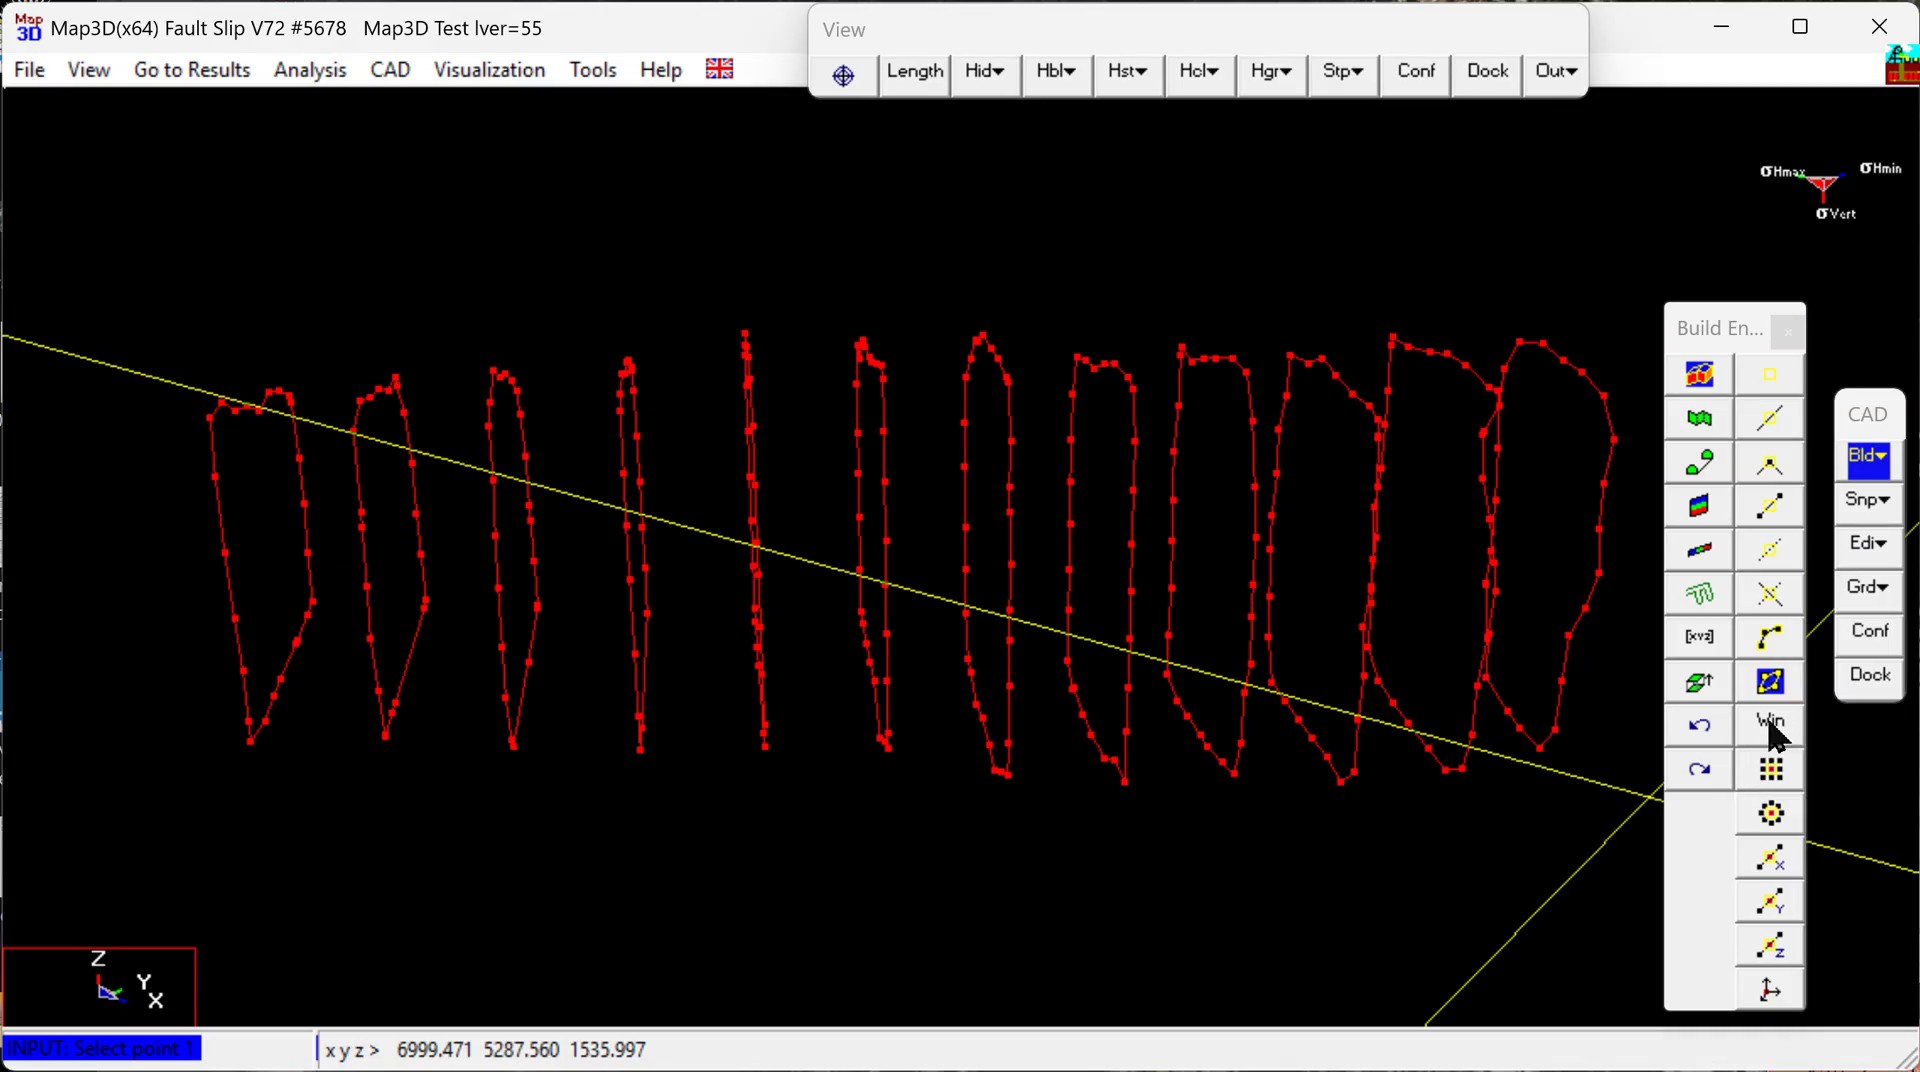Screen dimensions: 1920x1072
Task: Click the colored 3D block build icon
Action: tap(1699, 375)
